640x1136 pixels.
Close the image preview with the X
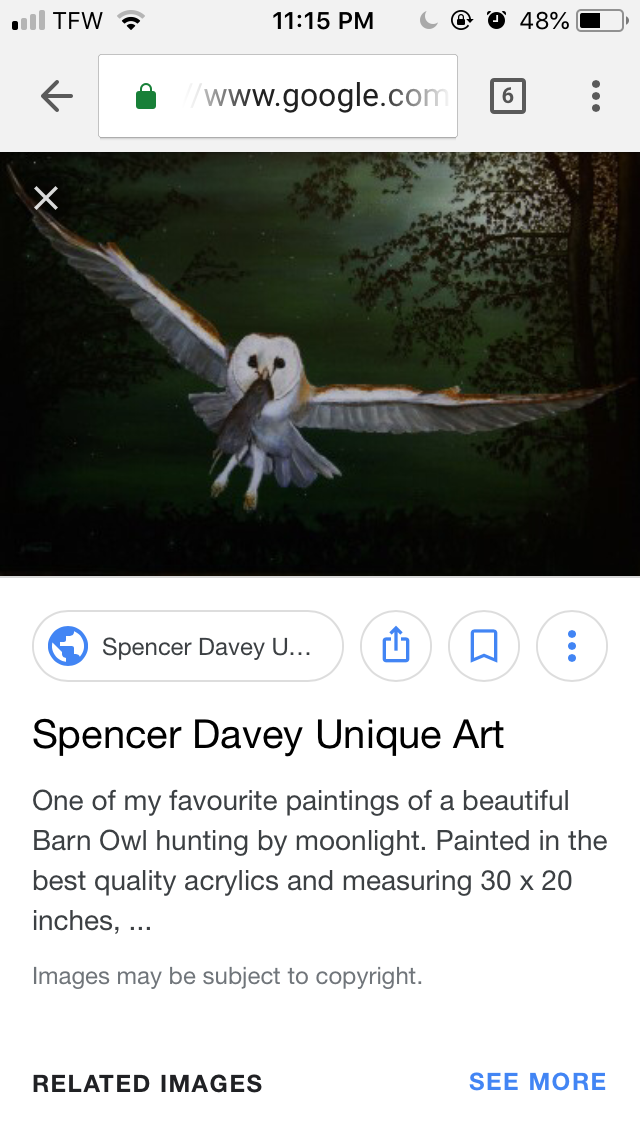tap(46, 198)
